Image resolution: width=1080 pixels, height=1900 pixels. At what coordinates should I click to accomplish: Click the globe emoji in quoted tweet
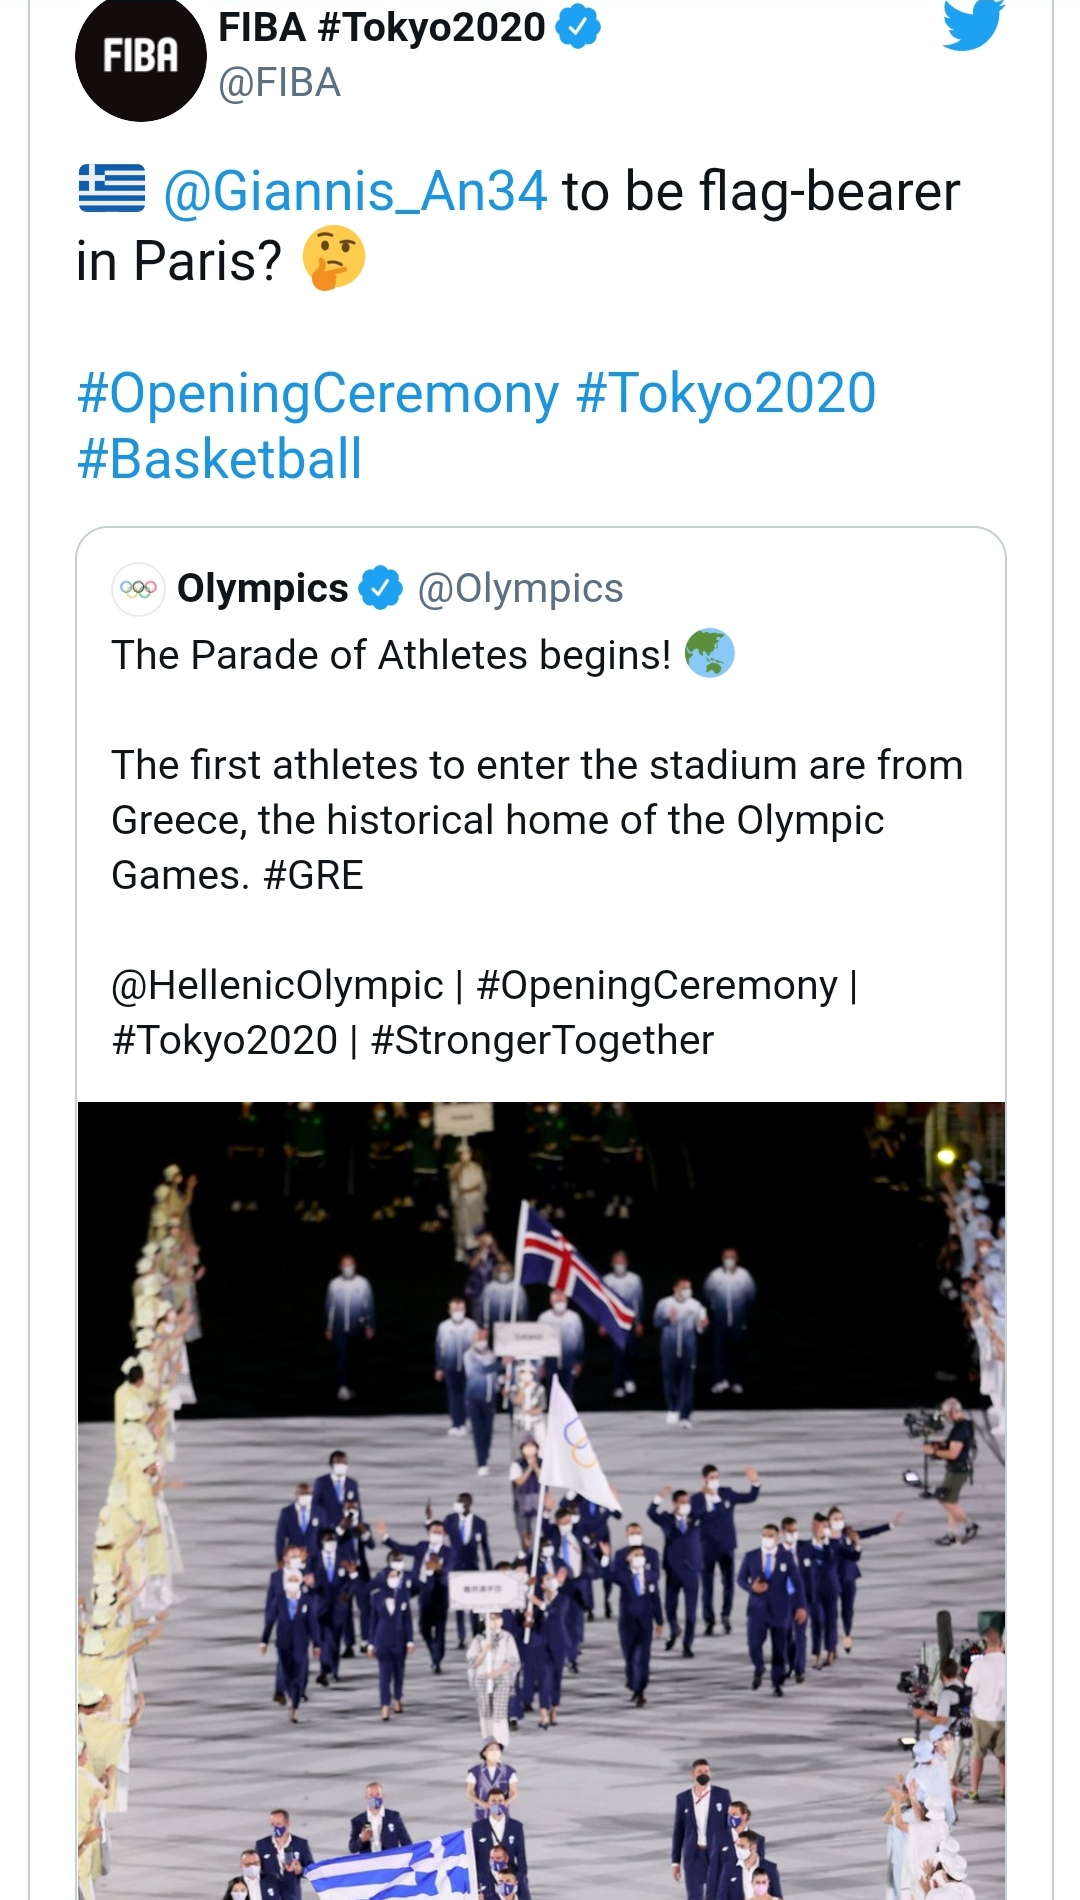click(709, 654)
